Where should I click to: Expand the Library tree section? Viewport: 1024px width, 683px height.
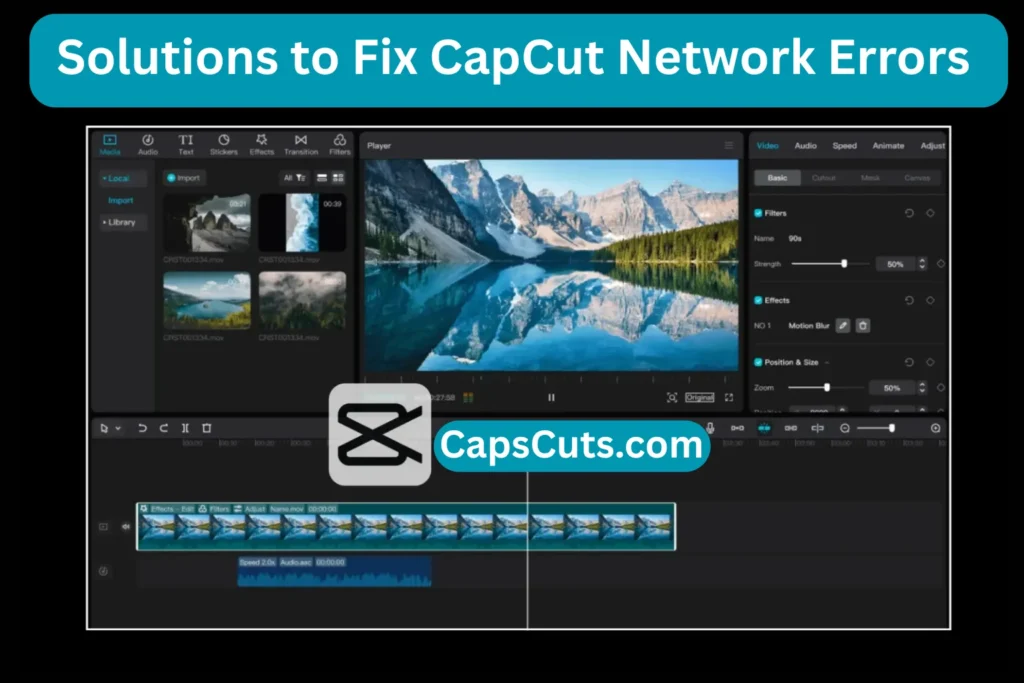(104, 223)
